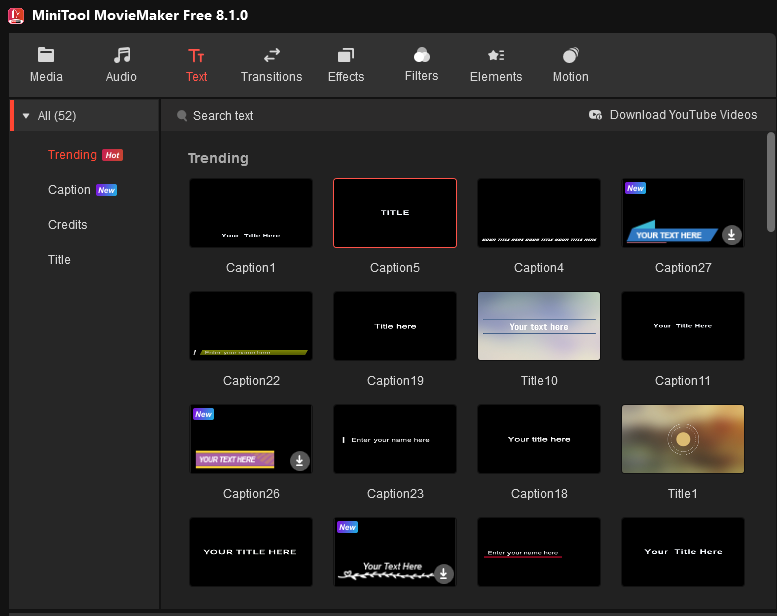
Task: Select the Caption11 thumbnail
Action: click(683, 326)
